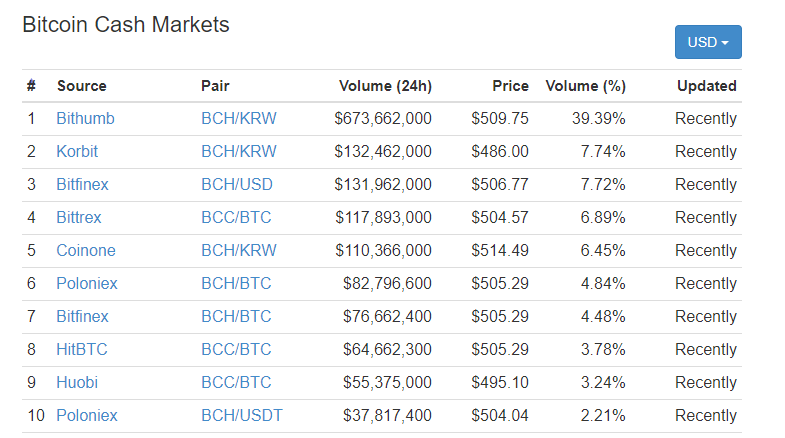Open the USD currency dropdown
This screenshot has width=785, height=438.
[708, 42]
